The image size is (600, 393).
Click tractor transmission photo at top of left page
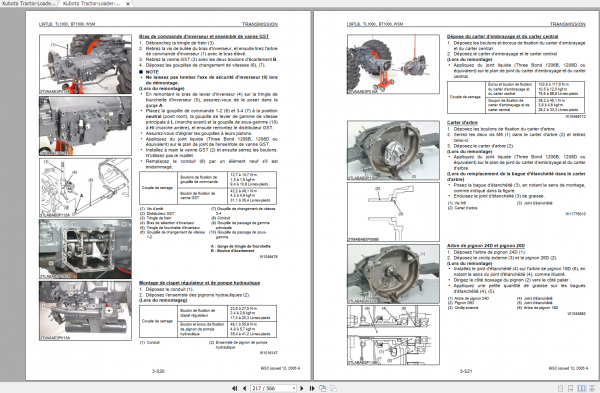coord(85,64)
